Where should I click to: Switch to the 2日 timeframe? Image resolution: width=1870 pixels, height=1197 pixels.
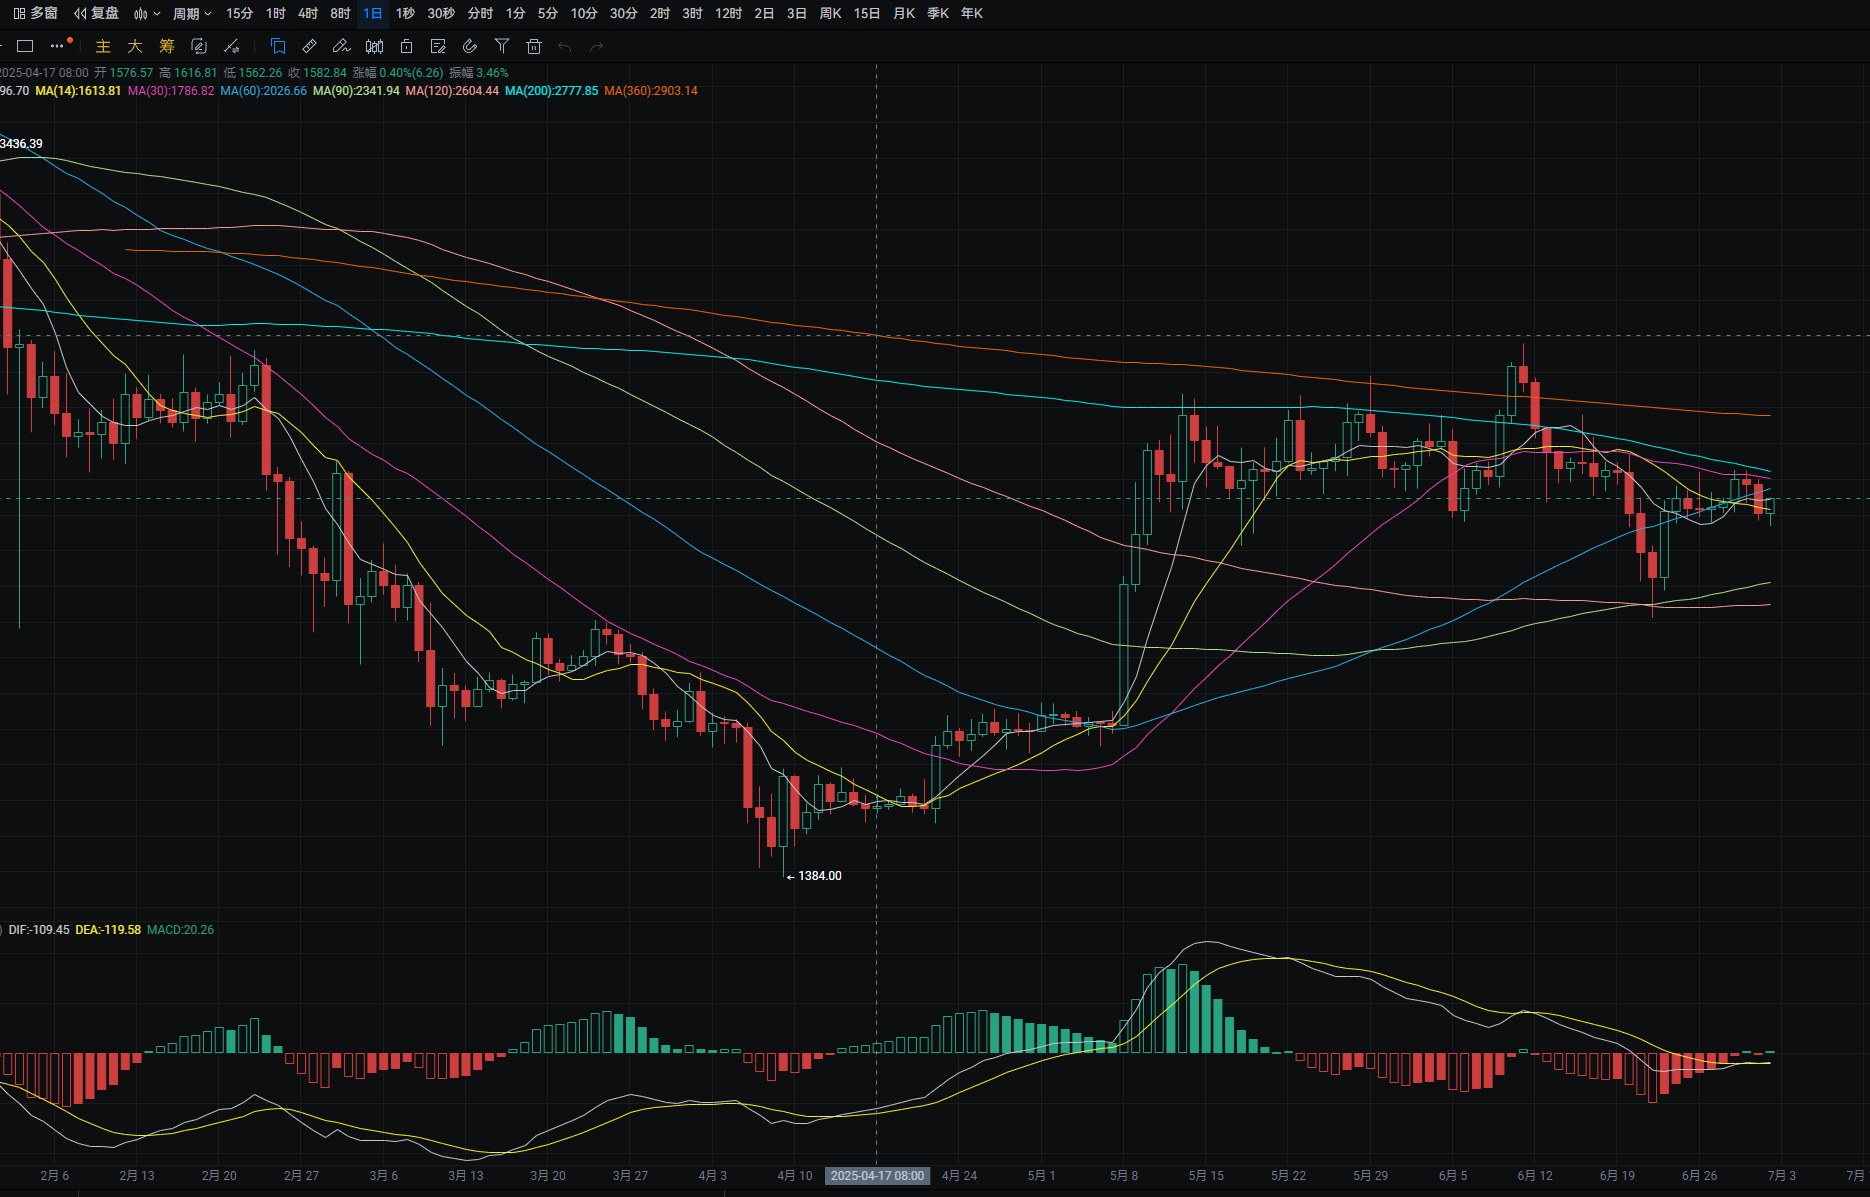click(764, 13)
